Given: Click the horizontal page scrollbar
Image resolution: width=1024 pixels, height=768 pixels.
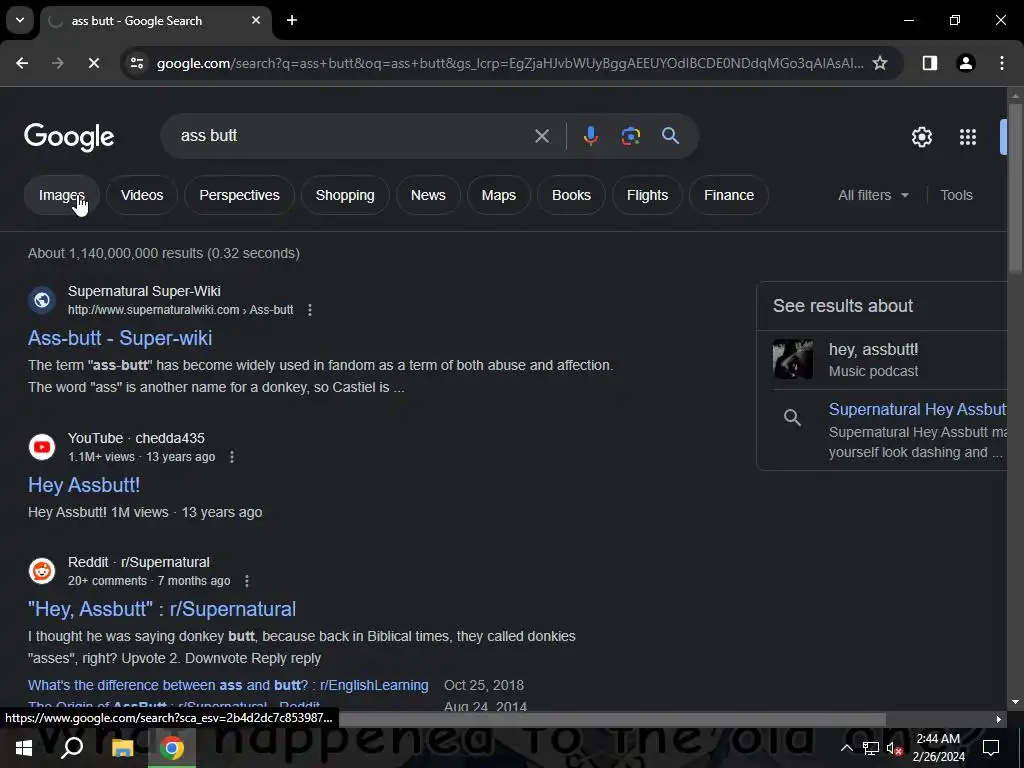Looking at the screenshot, I should click(612, 719).
